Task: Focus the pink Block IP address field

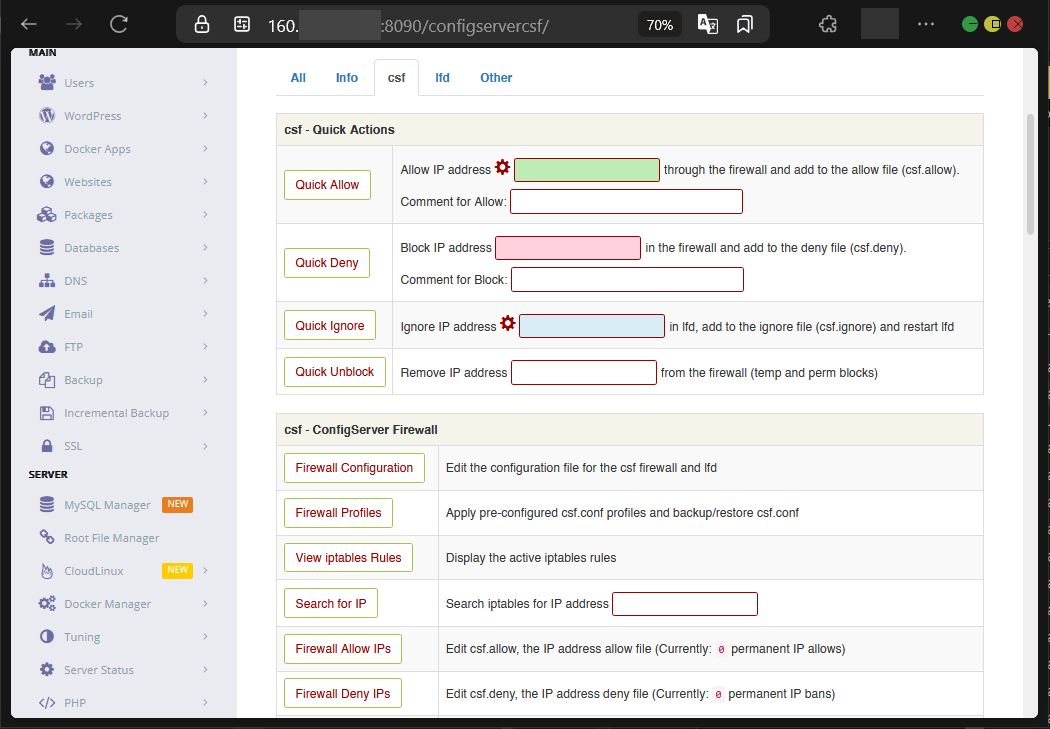Action: click(568, 248)
